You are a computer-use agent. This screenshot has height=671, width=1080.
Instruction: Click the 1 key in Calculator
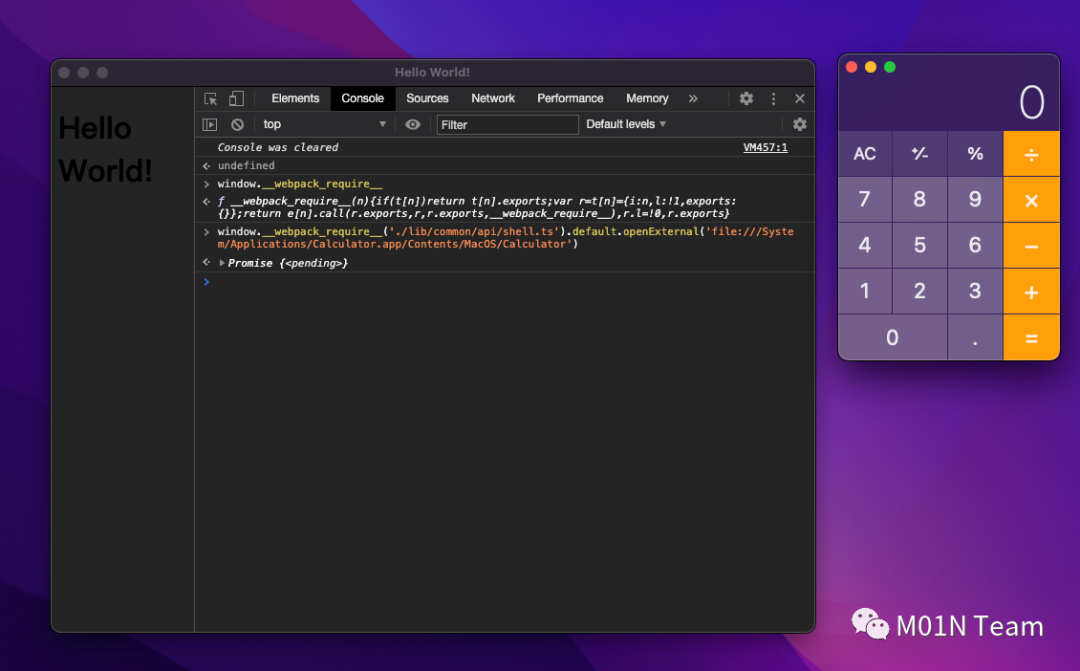point(864,291)
